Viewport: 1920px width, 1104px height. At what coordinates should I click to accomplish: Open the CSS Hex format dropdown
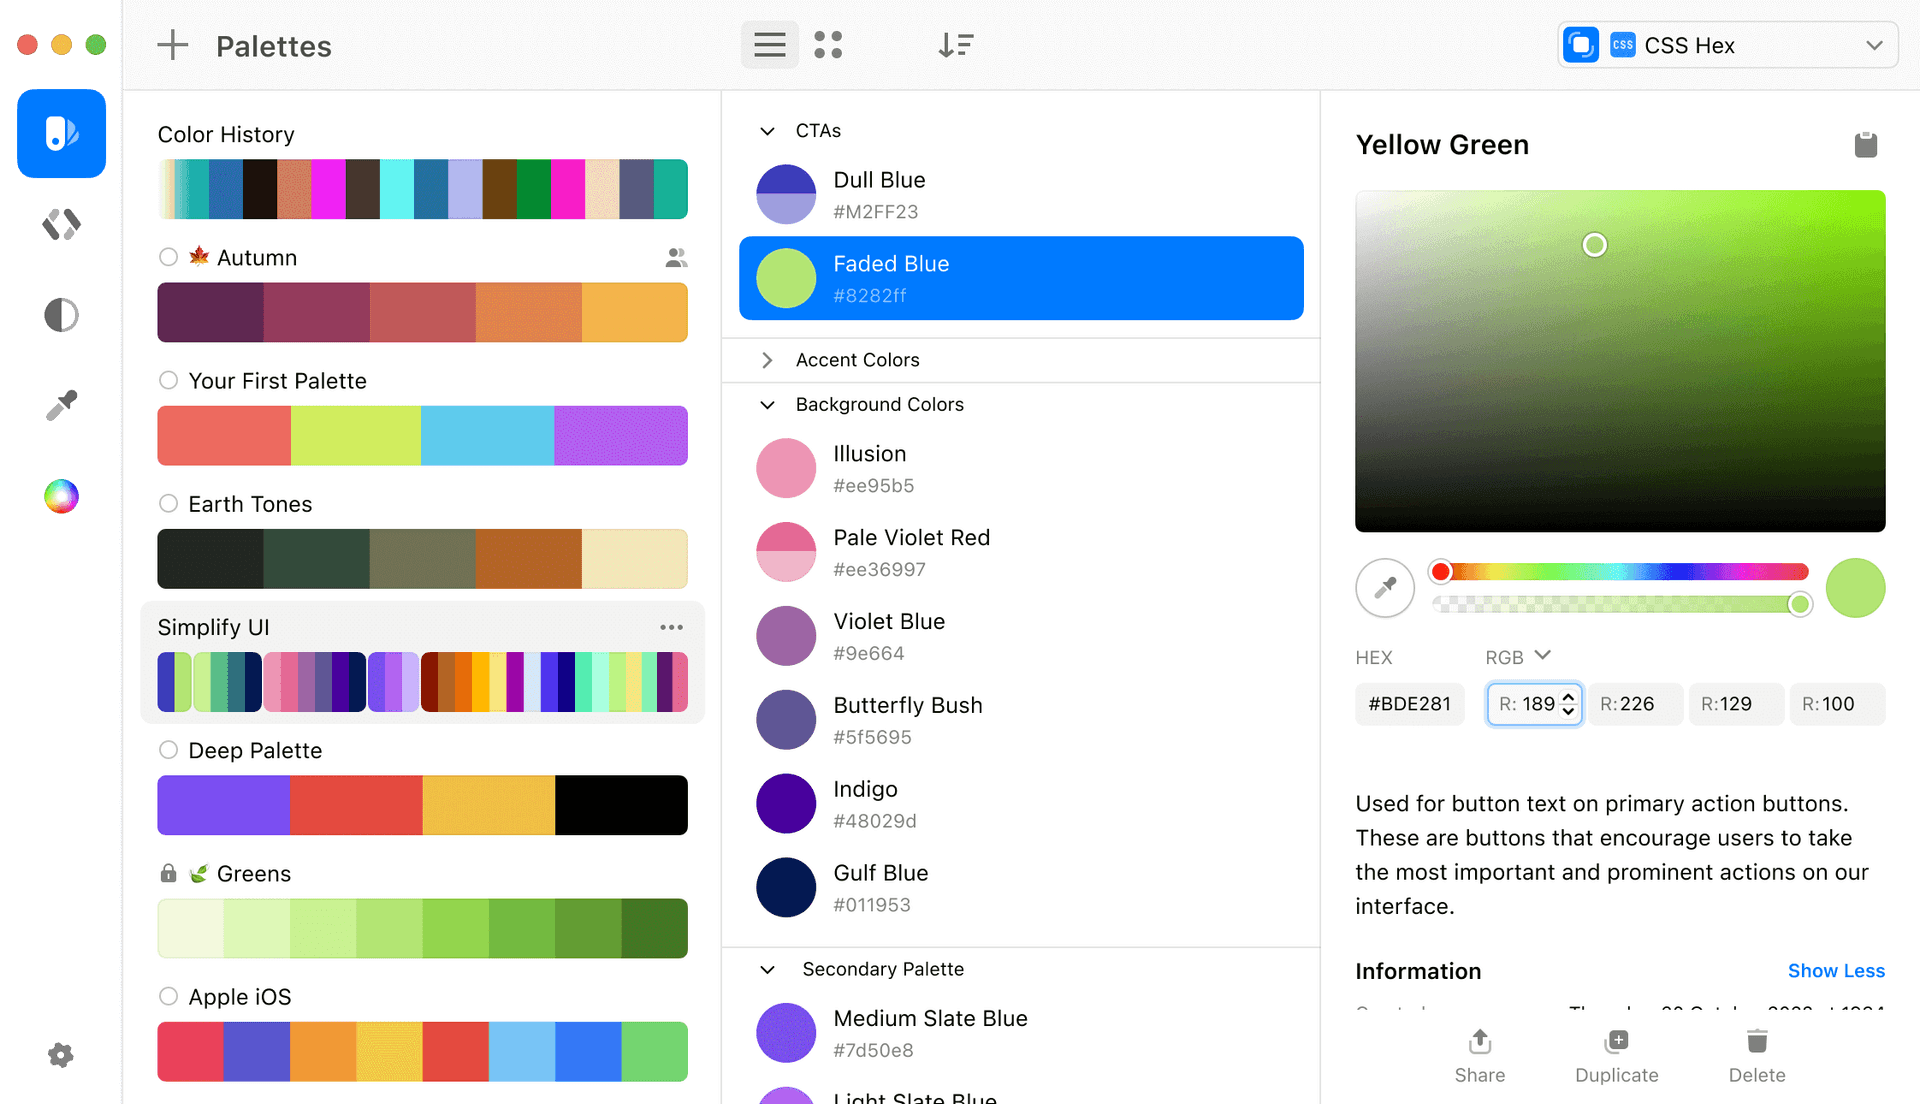(1728, 45)
